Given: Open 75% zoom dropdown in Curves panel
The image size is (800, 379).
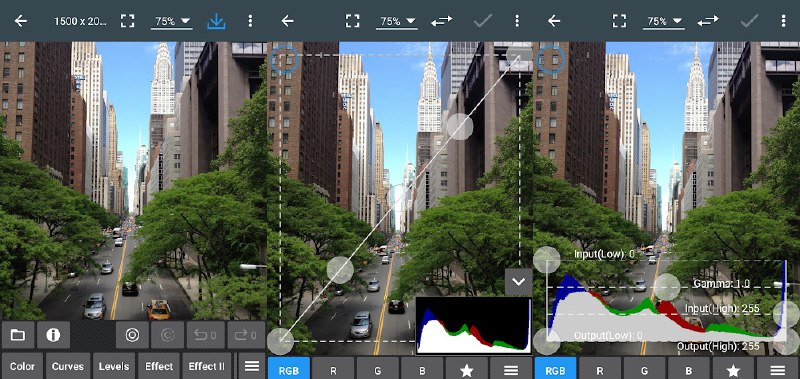Looking at the screenshot, I should (x=397, y=21).
